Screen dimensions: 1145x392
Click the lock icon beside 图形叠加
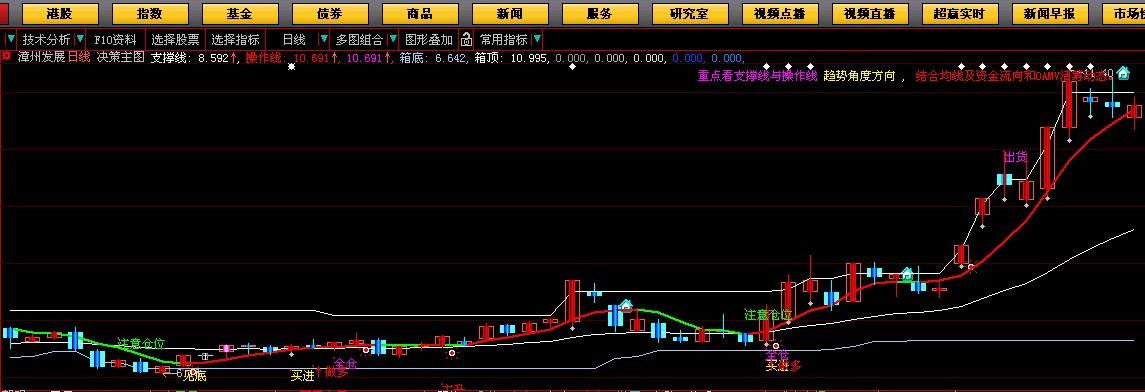466,39
